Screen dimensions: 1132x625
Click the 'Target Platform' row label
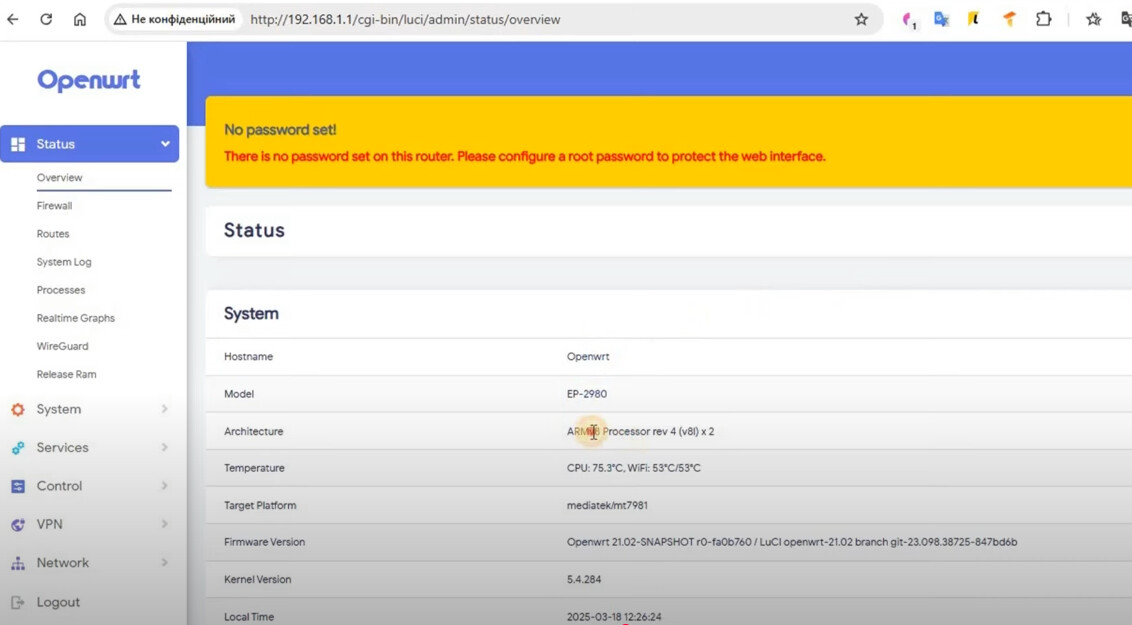point(260,506)
